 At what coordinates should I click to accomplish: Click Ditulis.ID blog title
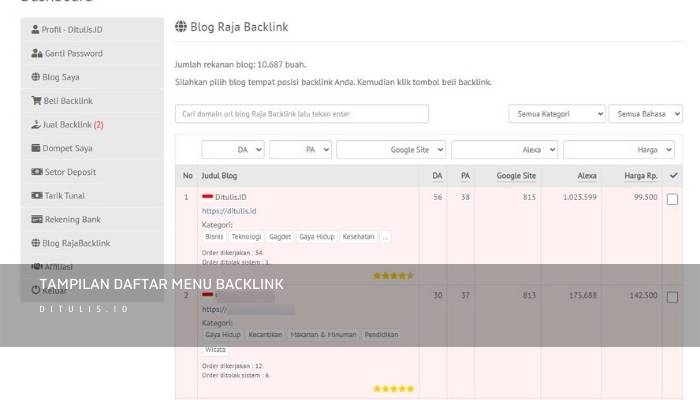coord(230,197)
